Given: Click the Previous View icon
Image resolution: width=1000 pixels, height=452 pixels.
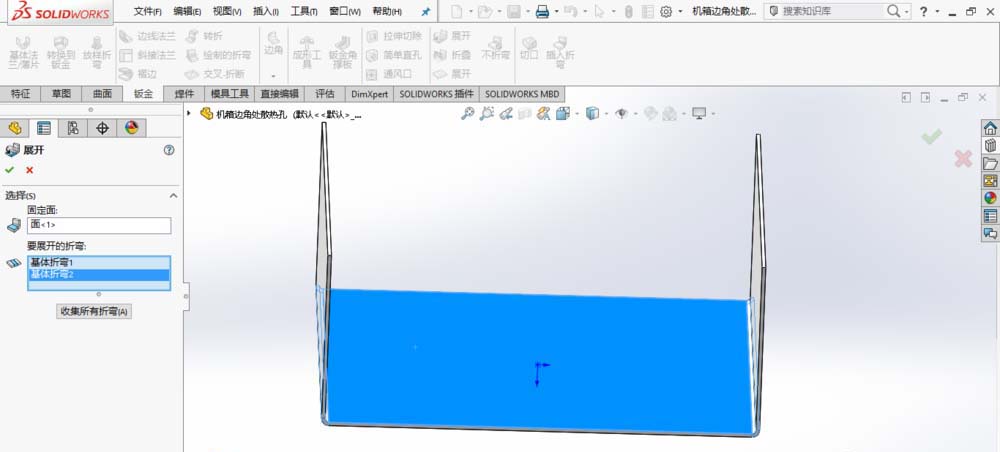Looking at the screenshot, I should point(506,113).
